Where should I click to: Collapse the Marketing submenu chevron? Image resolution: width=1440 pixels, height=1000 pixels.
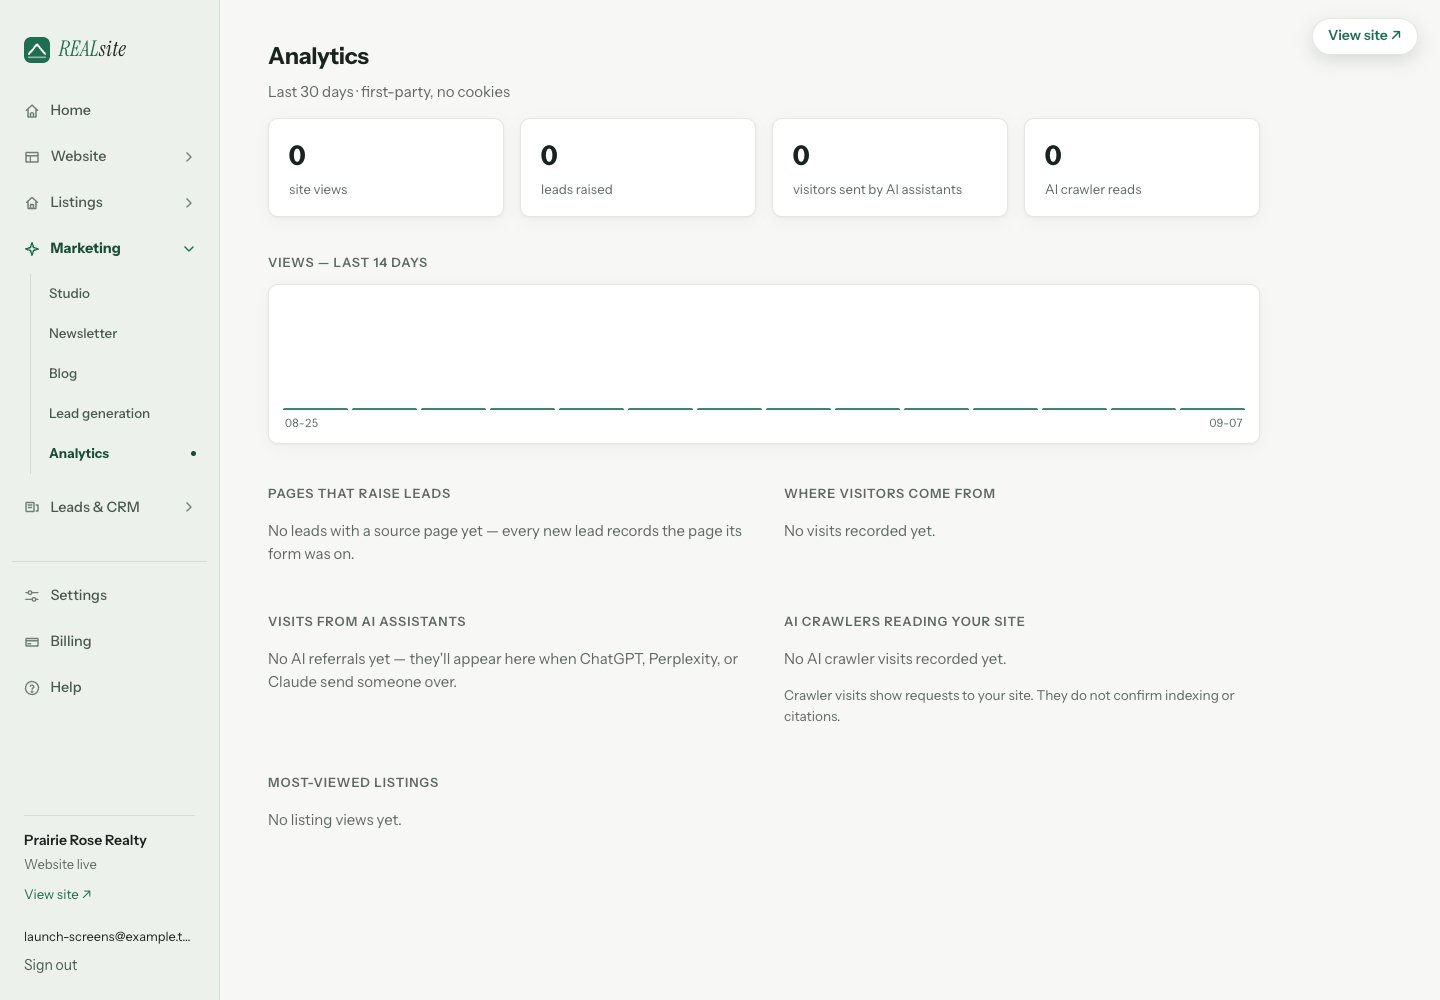[189, 249]
